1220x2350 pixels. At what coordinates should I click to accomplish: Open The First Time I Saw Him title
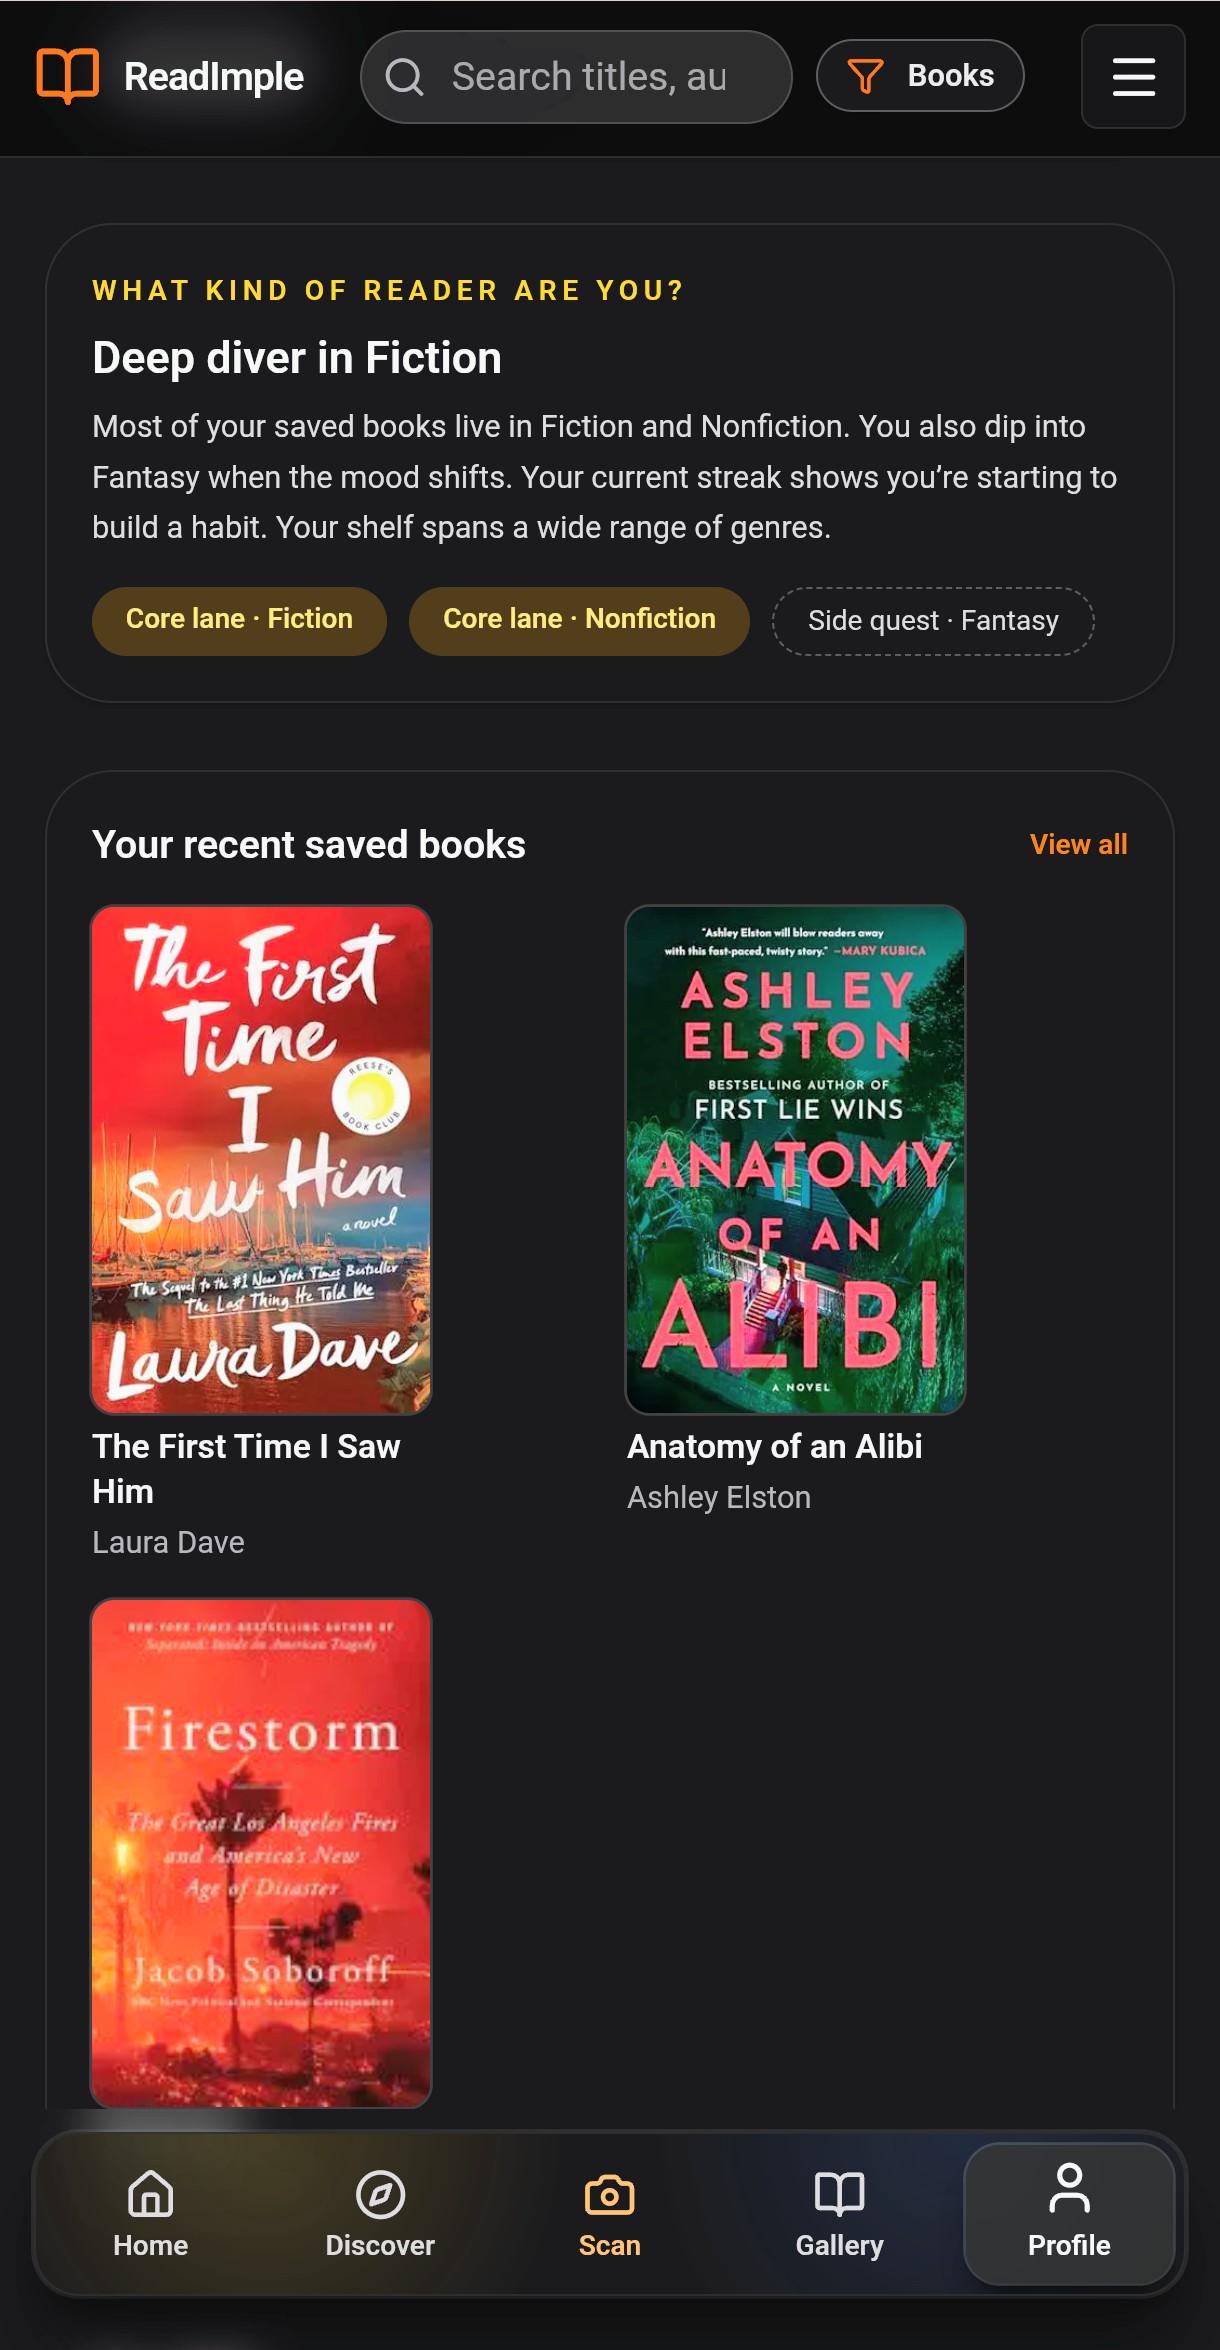(246, 1468)
